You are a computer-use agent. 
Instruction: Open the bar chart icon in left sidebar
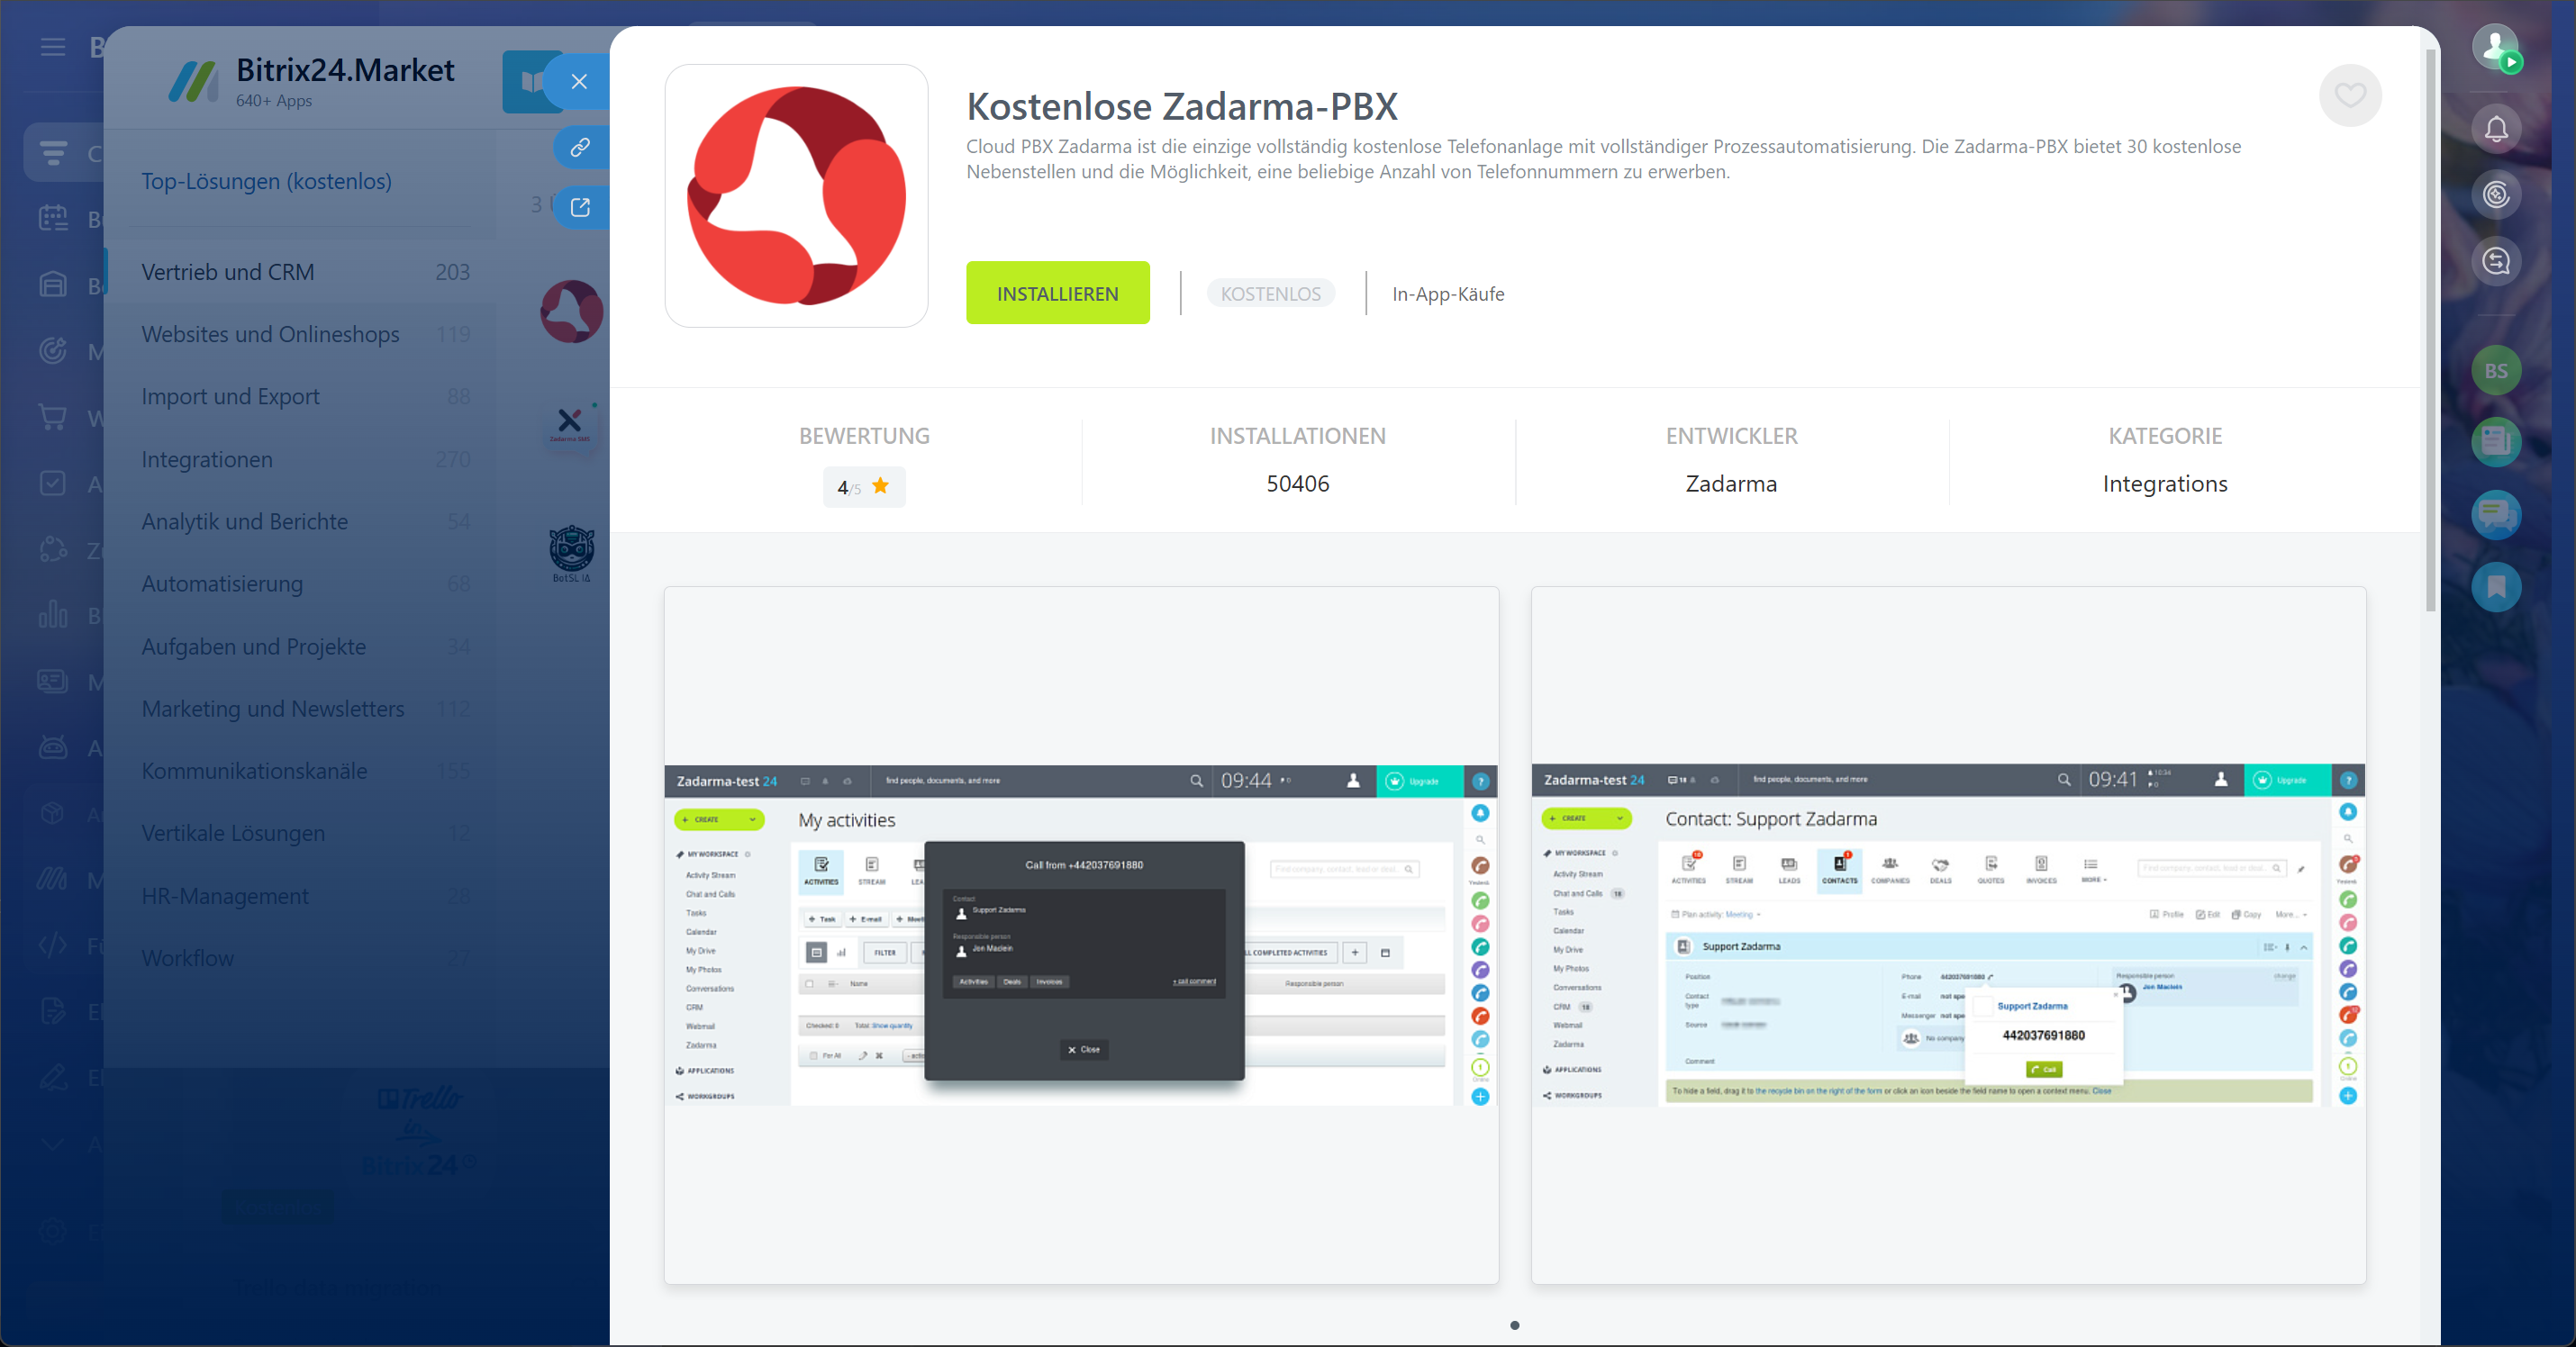tap(53, 613)
